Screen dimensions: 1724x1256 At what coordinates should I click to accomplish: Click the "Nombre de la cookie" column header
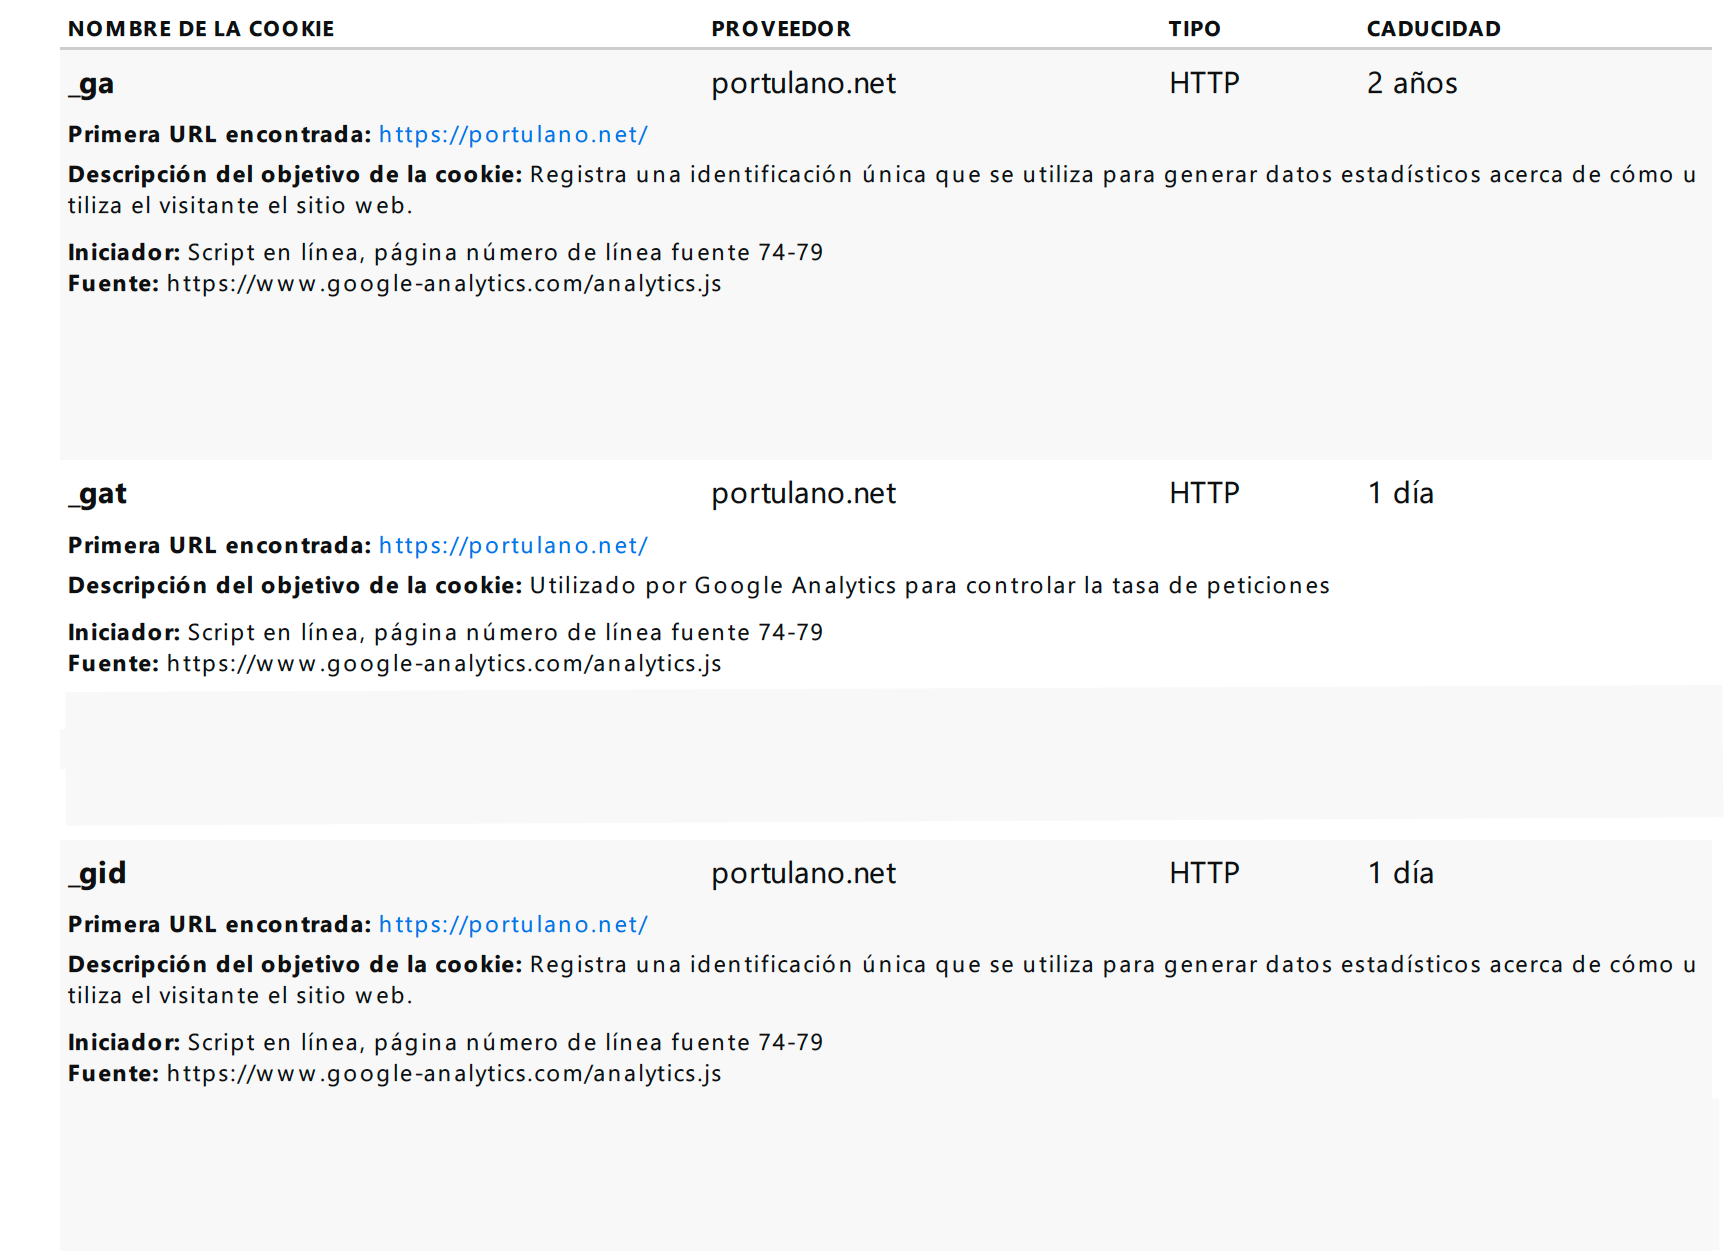coord(201,29)
